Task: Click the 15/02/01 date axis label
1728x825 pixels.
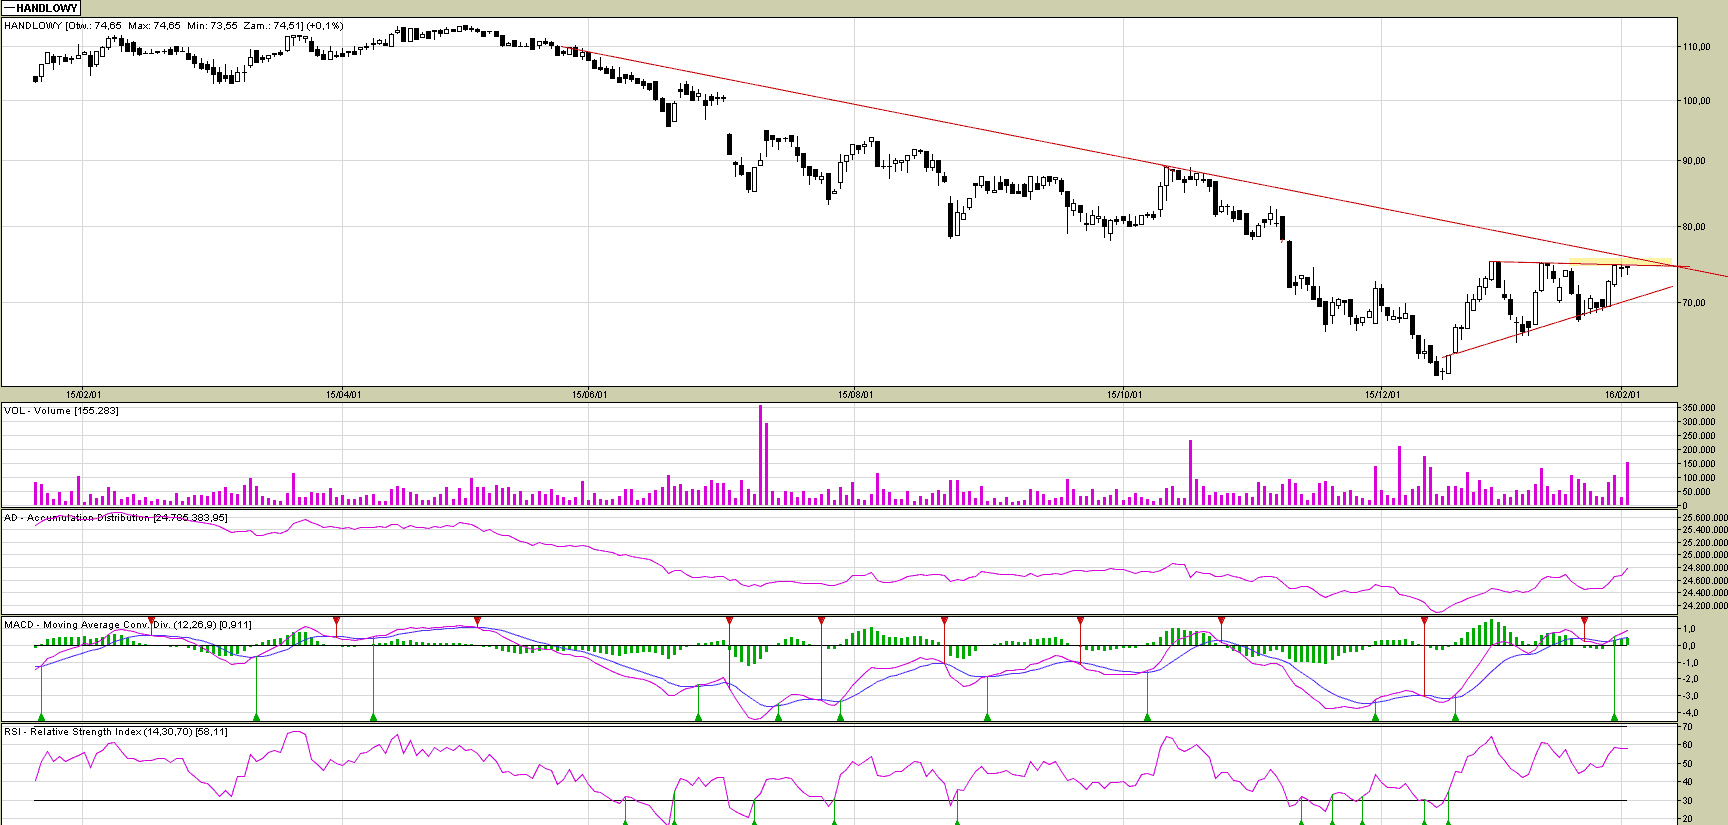Action: (83, 395)
